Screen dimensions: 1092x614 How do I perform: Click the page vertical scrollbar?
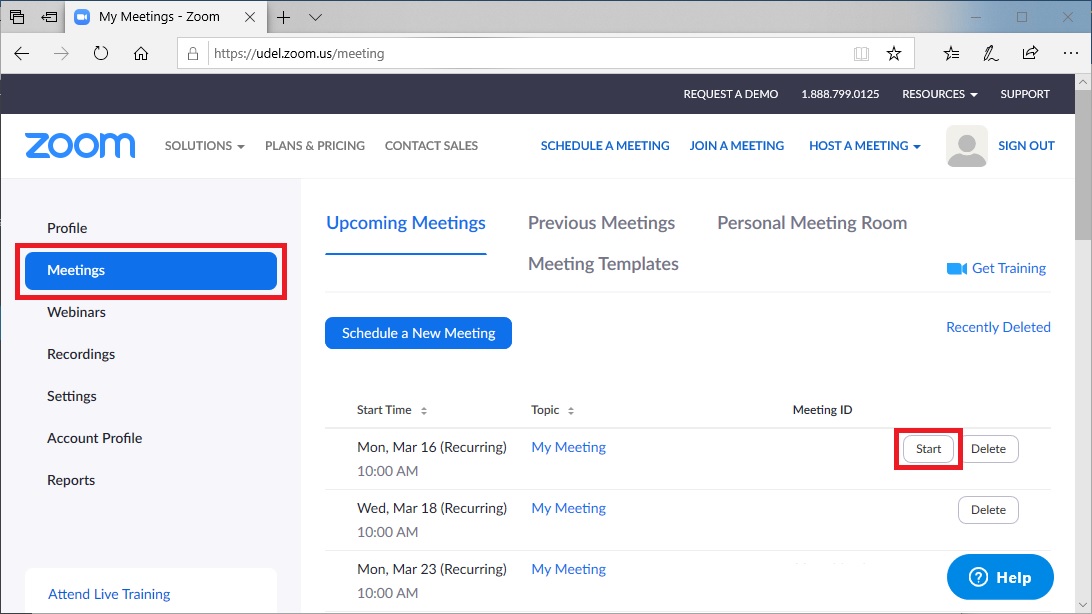point(1083,164)
